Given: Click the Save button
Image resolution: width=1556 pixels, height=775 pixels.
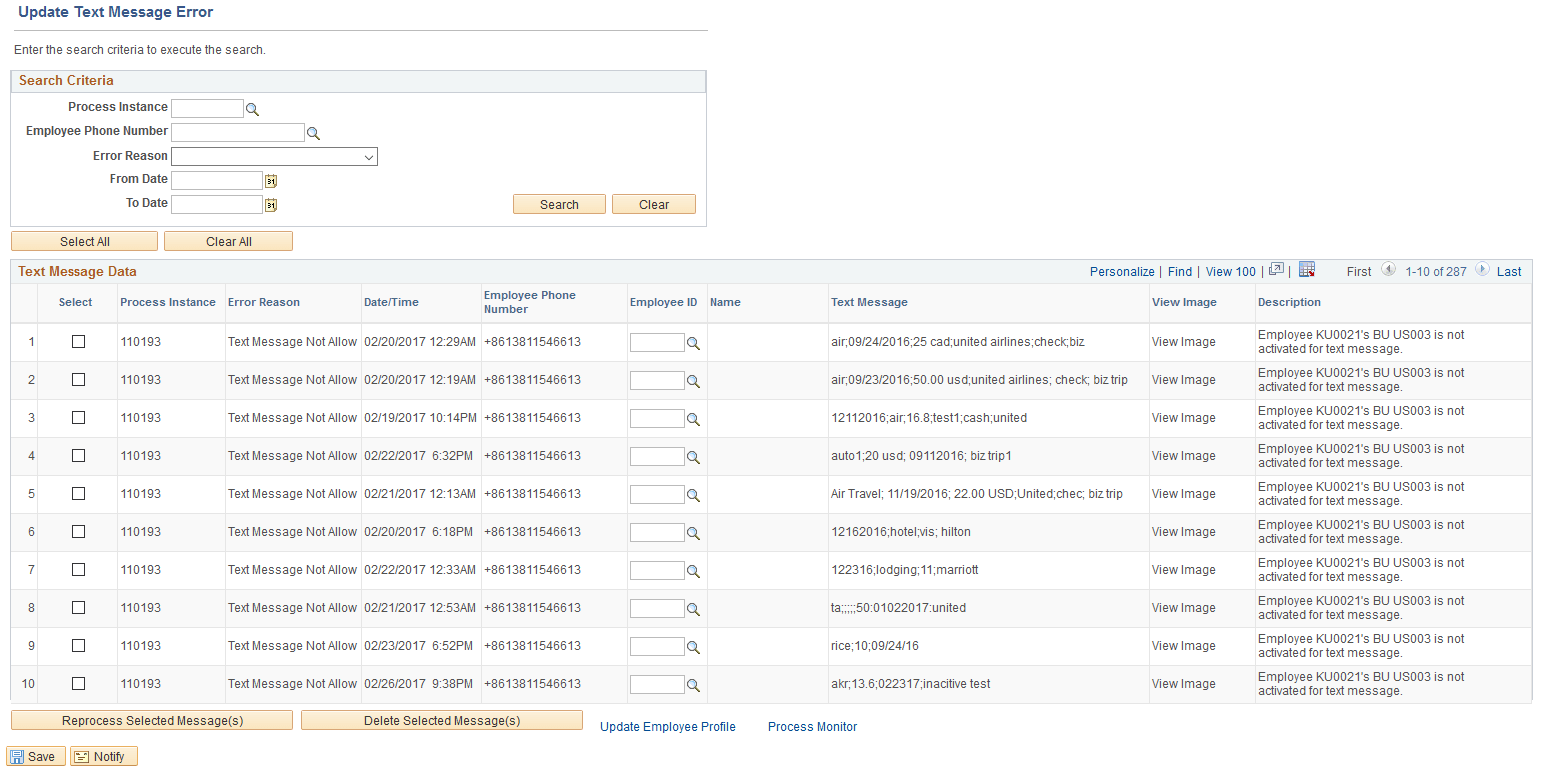Looking at the screenshot, I should (36, 756).
